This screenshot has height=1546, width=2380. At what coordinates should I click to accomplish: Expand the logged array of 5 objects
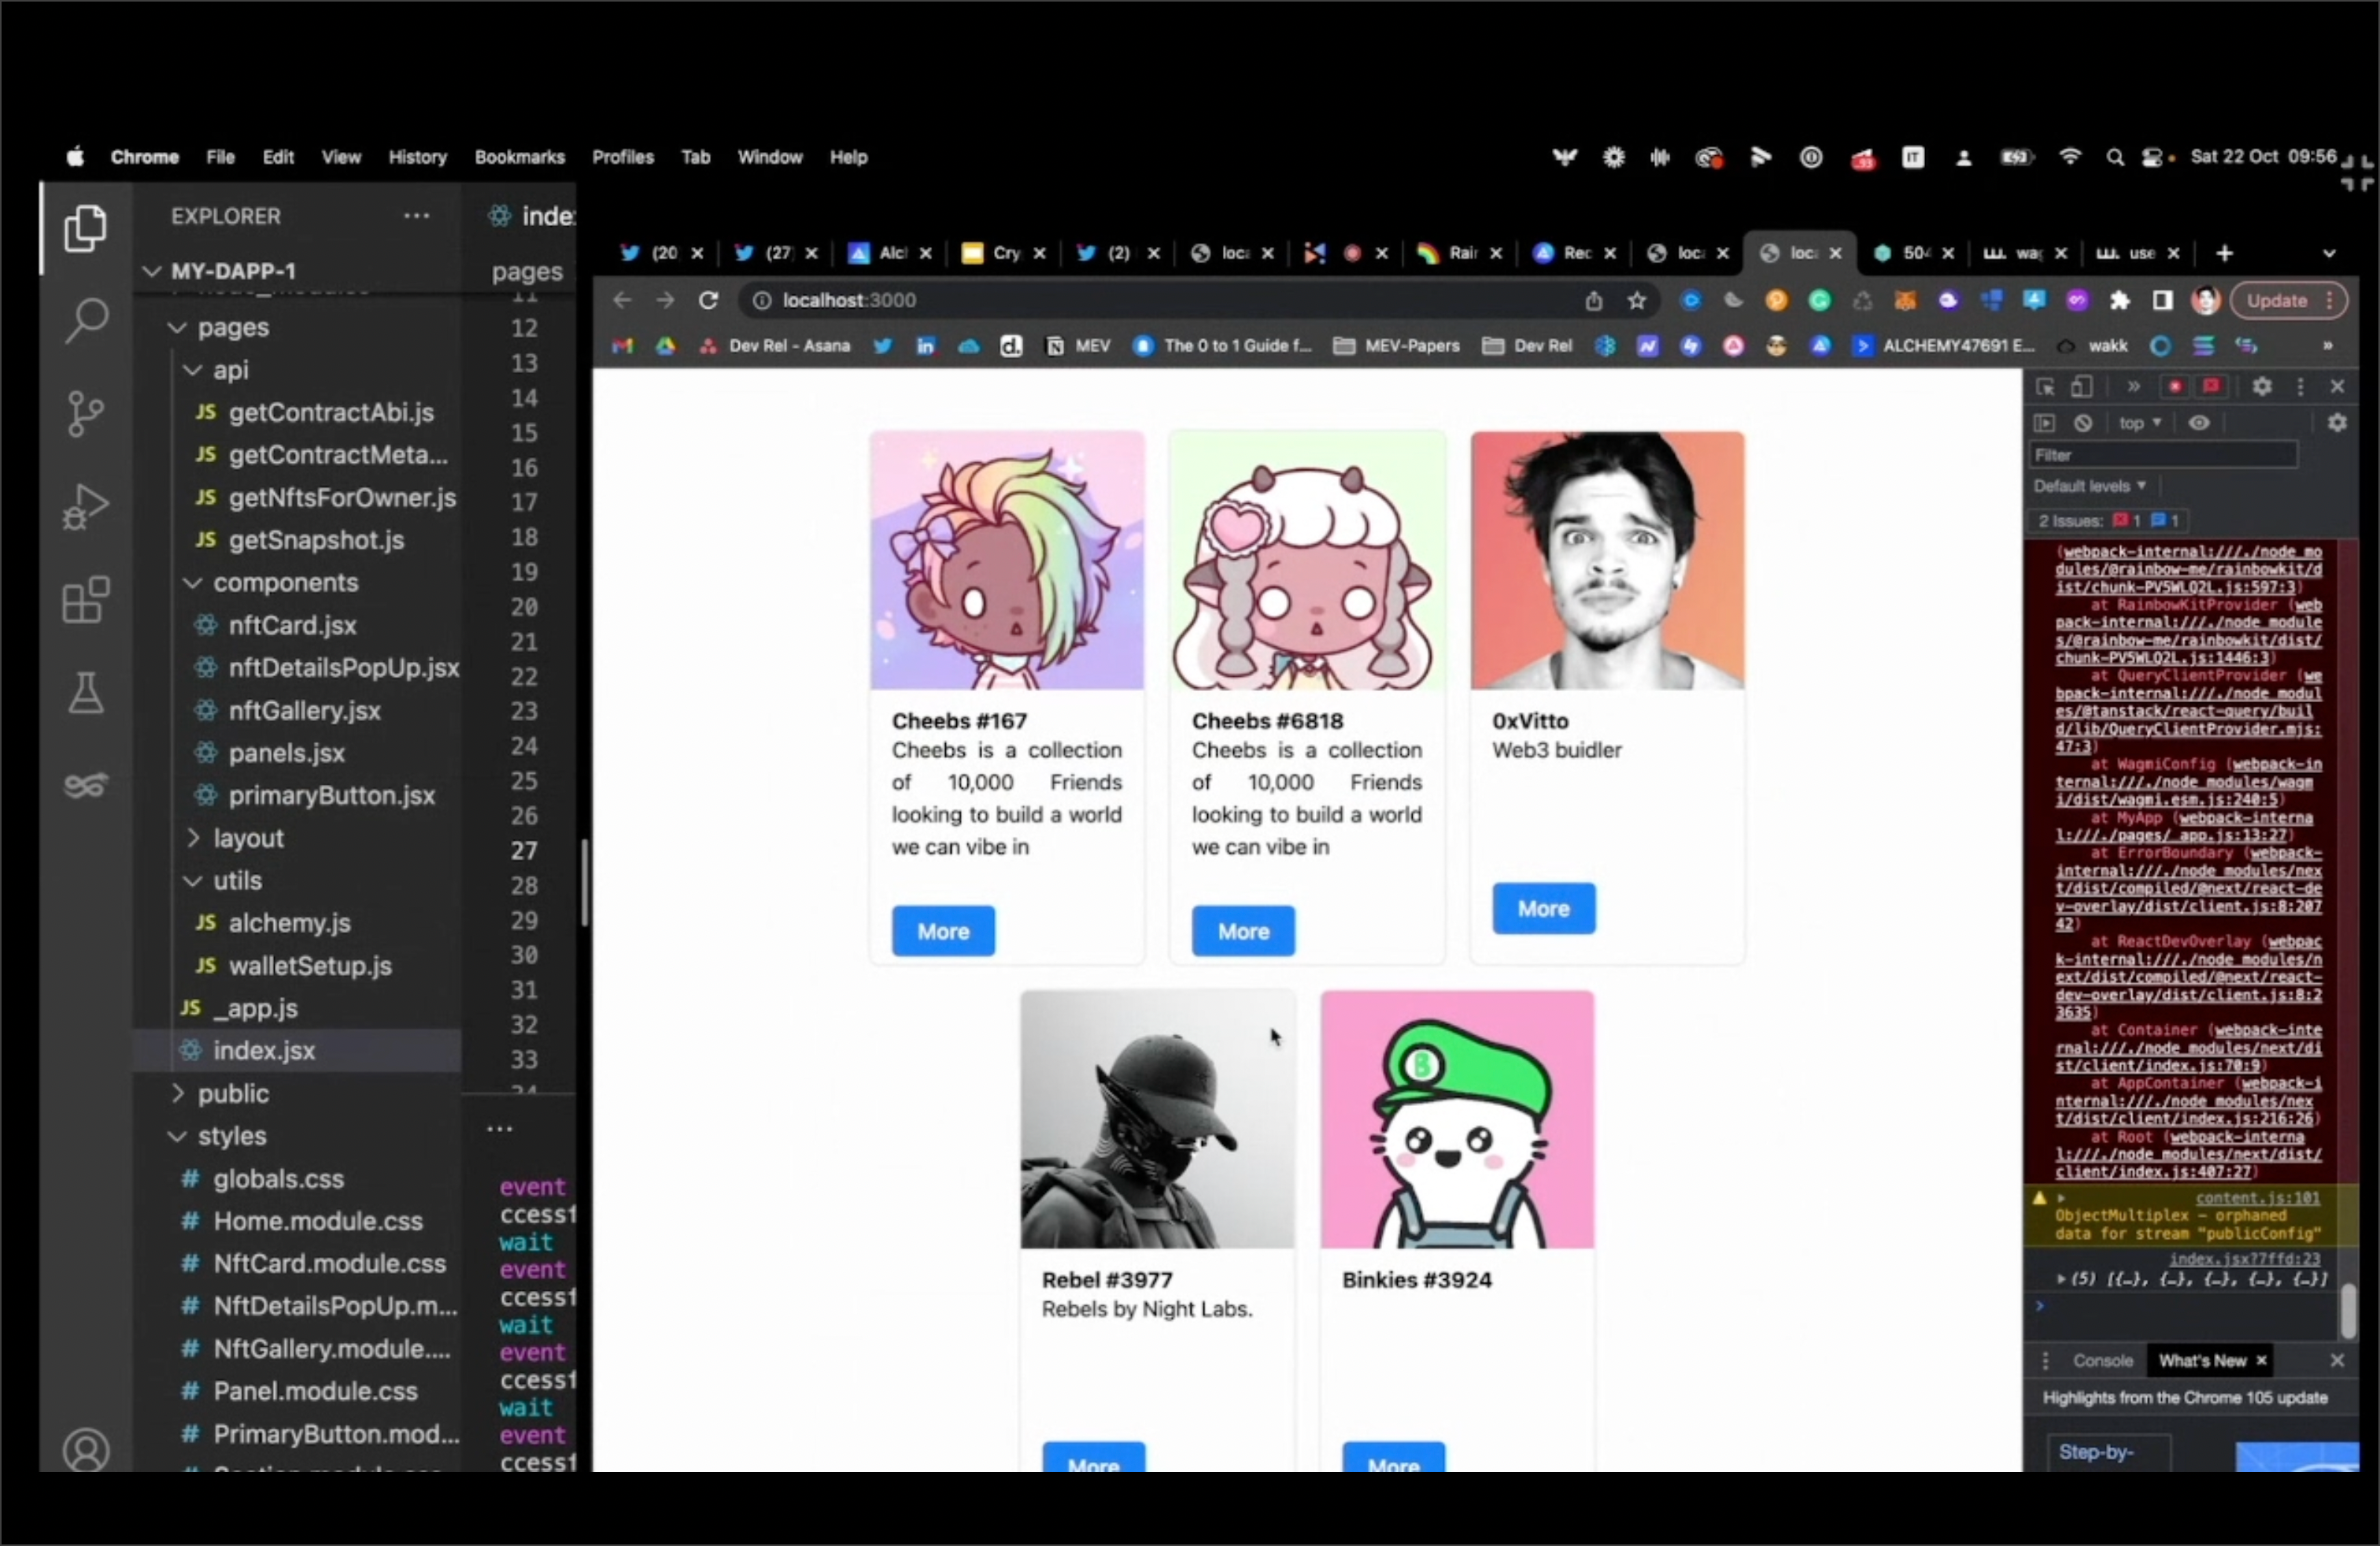click(2061, 1279)
